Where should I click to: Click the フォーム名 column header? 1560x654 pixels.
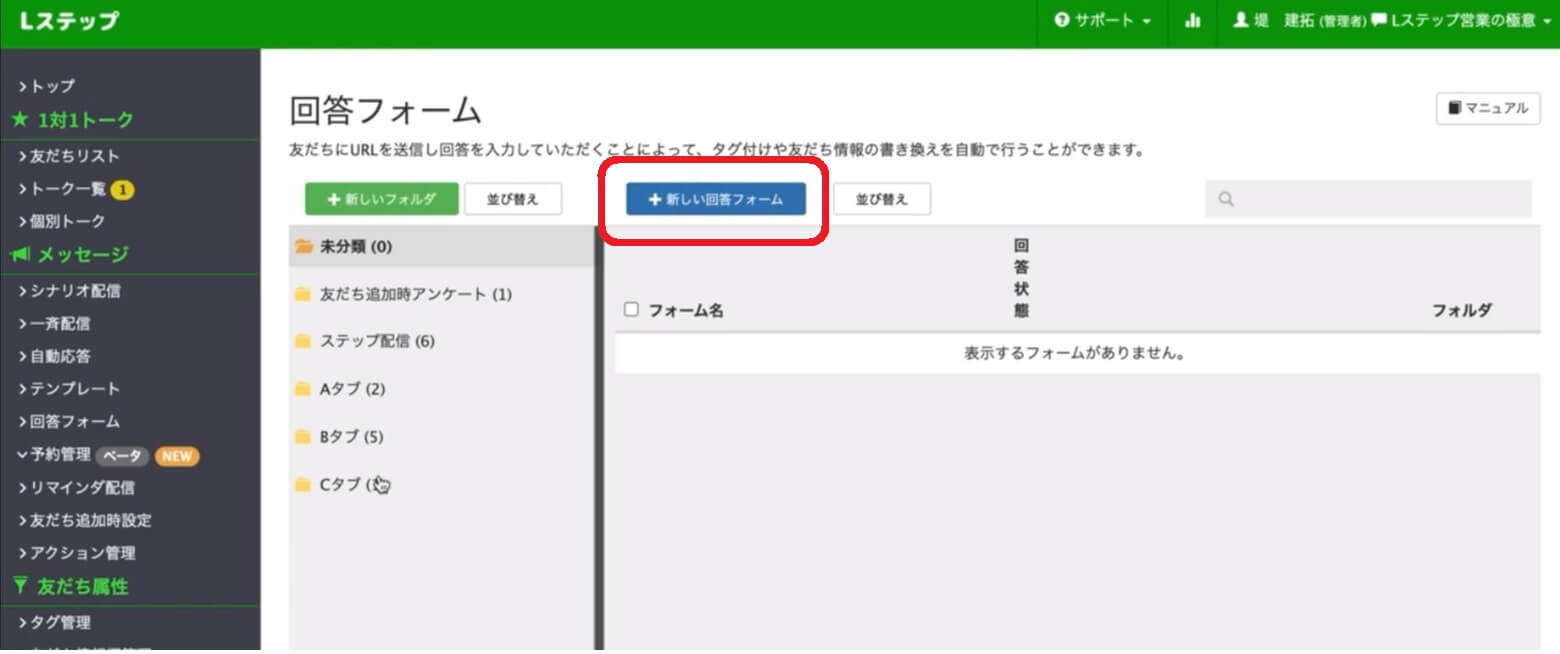(x=686, y=310)
